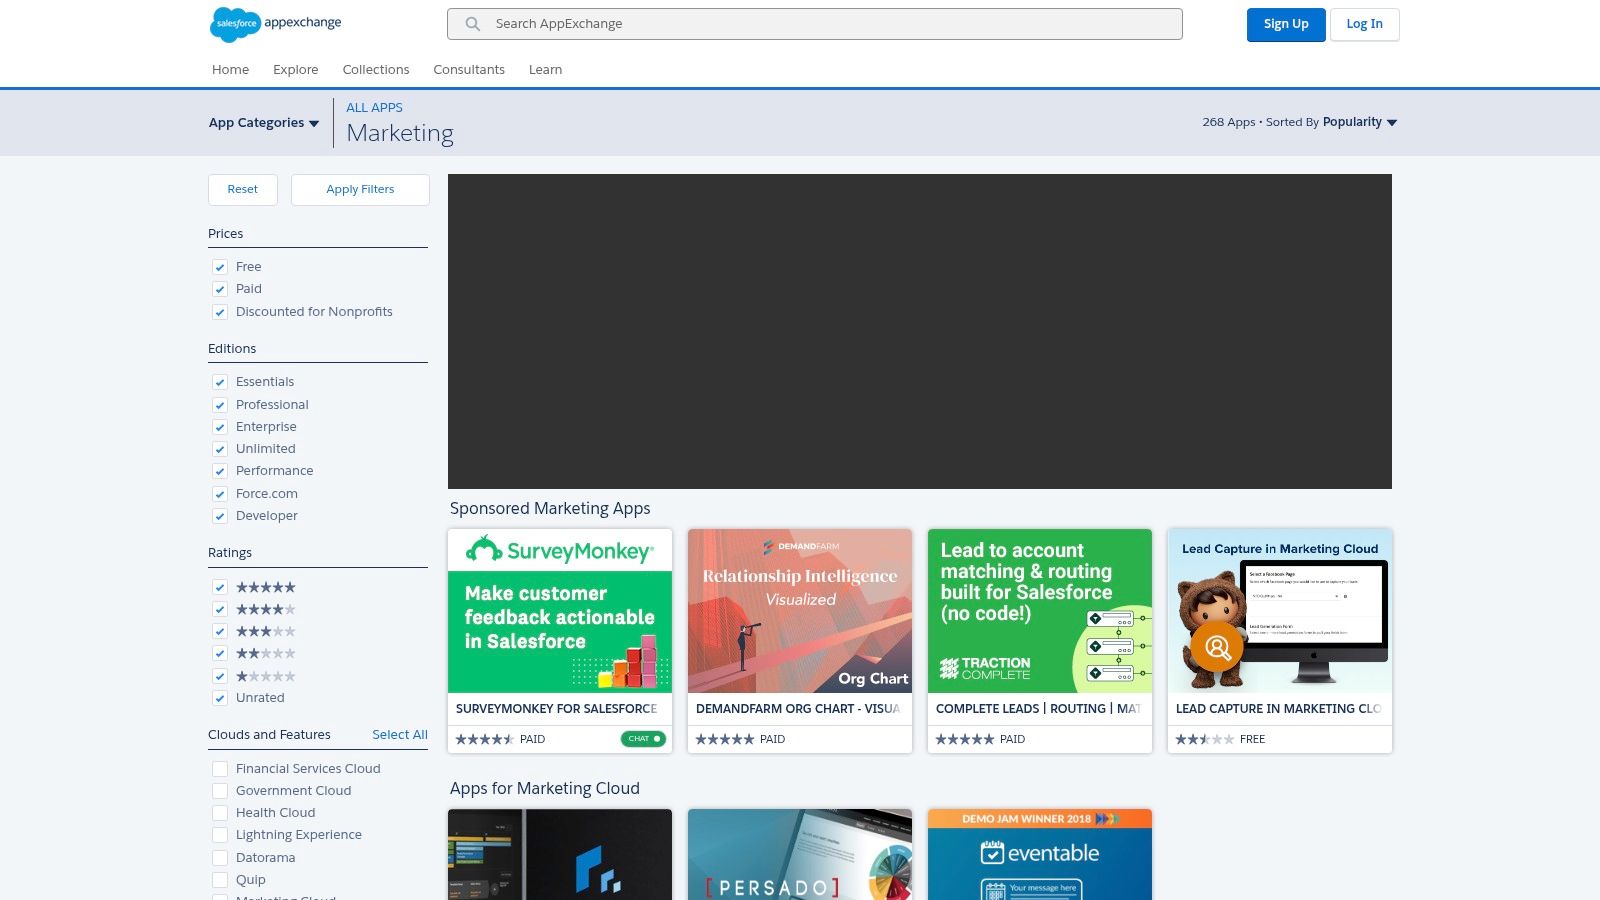Viewport: 1600px width, 900px height.
Task: Toggle the four-star rating checkbox
Action: 220,609
